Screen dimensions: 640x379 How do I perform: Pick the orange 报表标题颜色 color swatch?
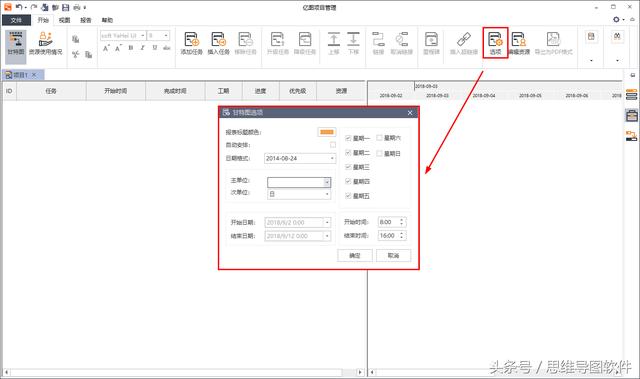pos(327,132)
